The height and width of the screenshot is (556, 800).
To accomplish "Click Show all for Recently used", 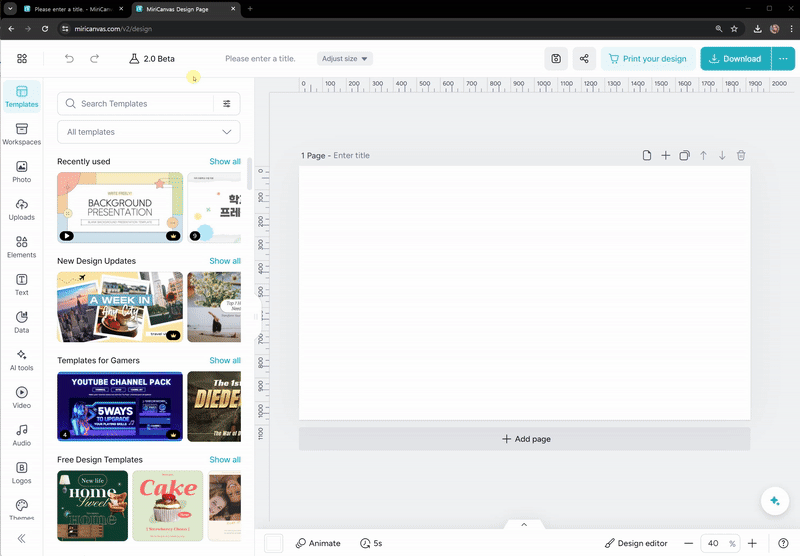I will 224,161.
